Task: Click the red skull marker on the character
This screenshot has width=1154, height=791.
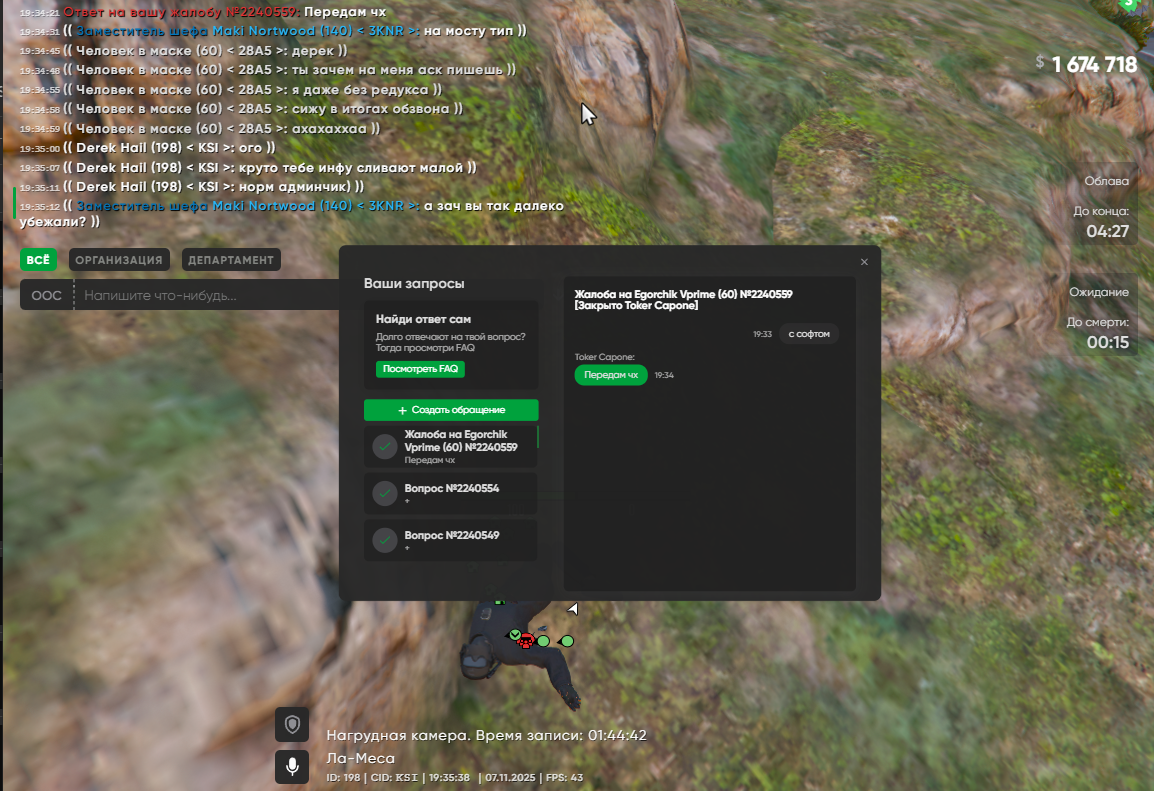Action: (x=526, y=640)
